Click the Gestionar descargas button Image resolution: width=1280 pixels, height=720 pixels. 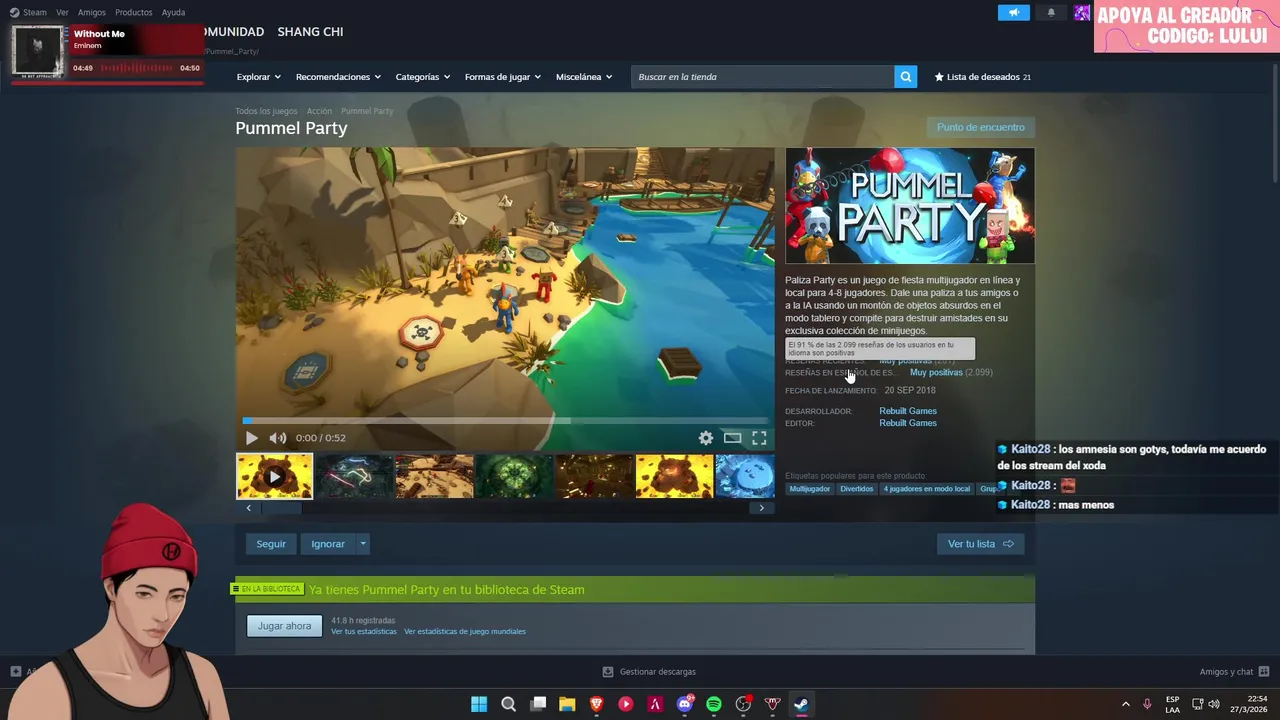point(649,672)
